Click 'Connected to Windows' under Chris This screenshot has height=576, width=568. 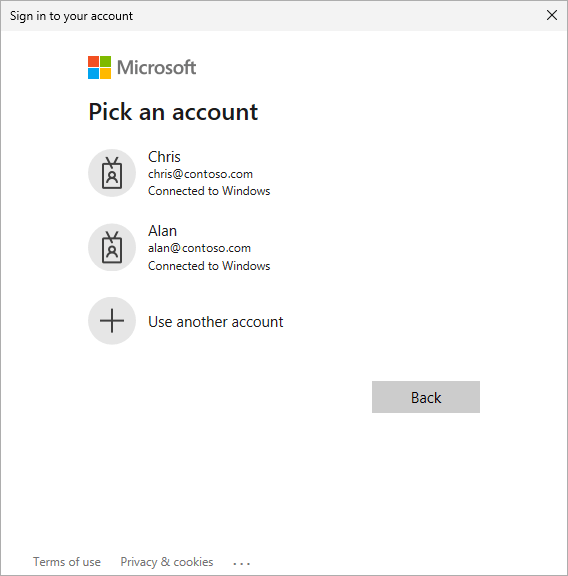209,191
